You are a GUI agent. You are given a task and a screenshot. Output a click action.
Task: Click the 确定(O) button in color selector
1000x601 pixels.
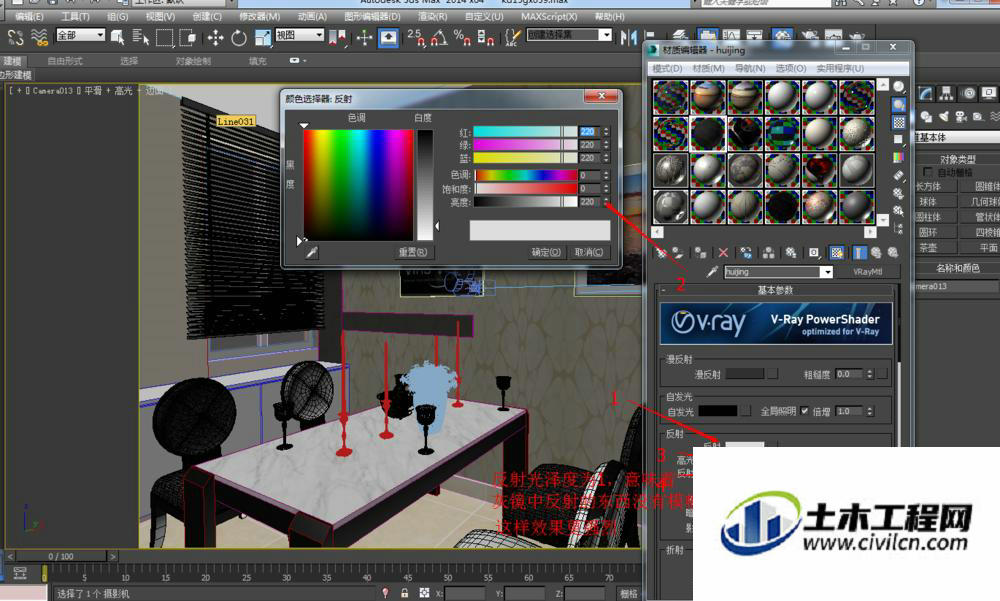point(547,253)
